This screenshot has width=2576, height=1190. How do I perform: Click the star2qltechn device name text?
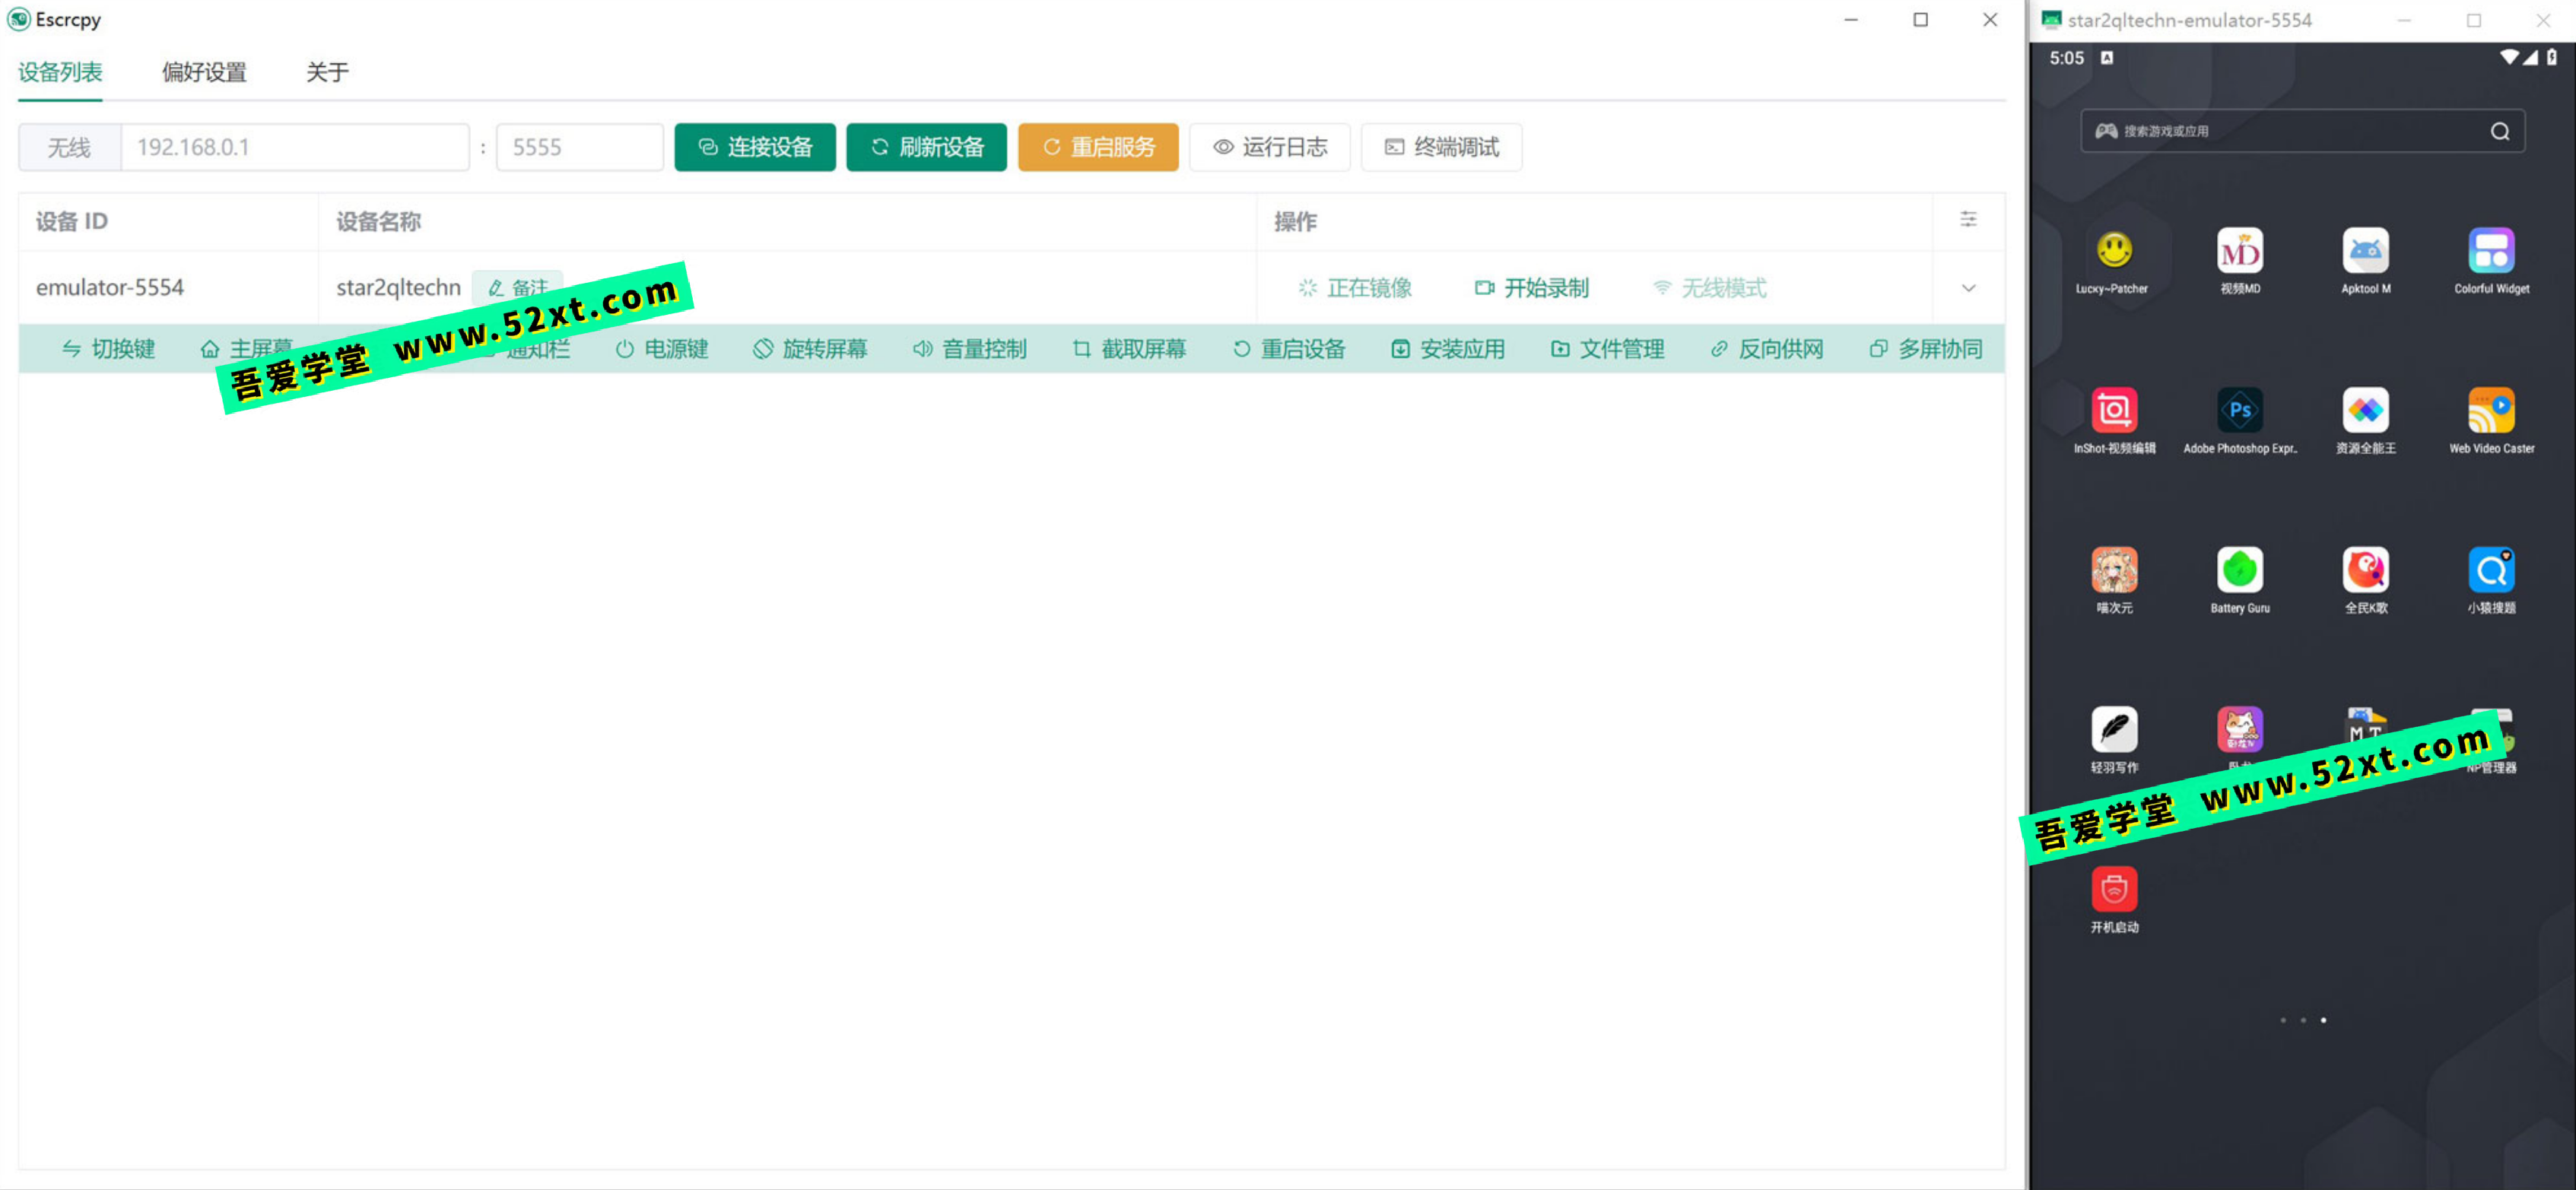398,288
